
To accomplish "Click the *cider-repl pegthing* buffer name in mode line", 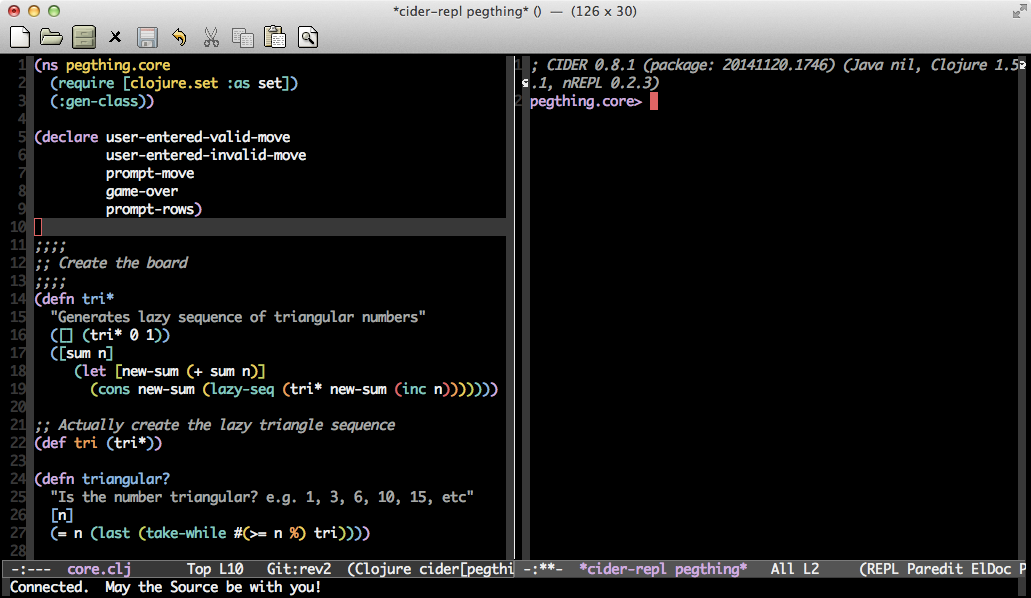I will click(x=662, y=569).
